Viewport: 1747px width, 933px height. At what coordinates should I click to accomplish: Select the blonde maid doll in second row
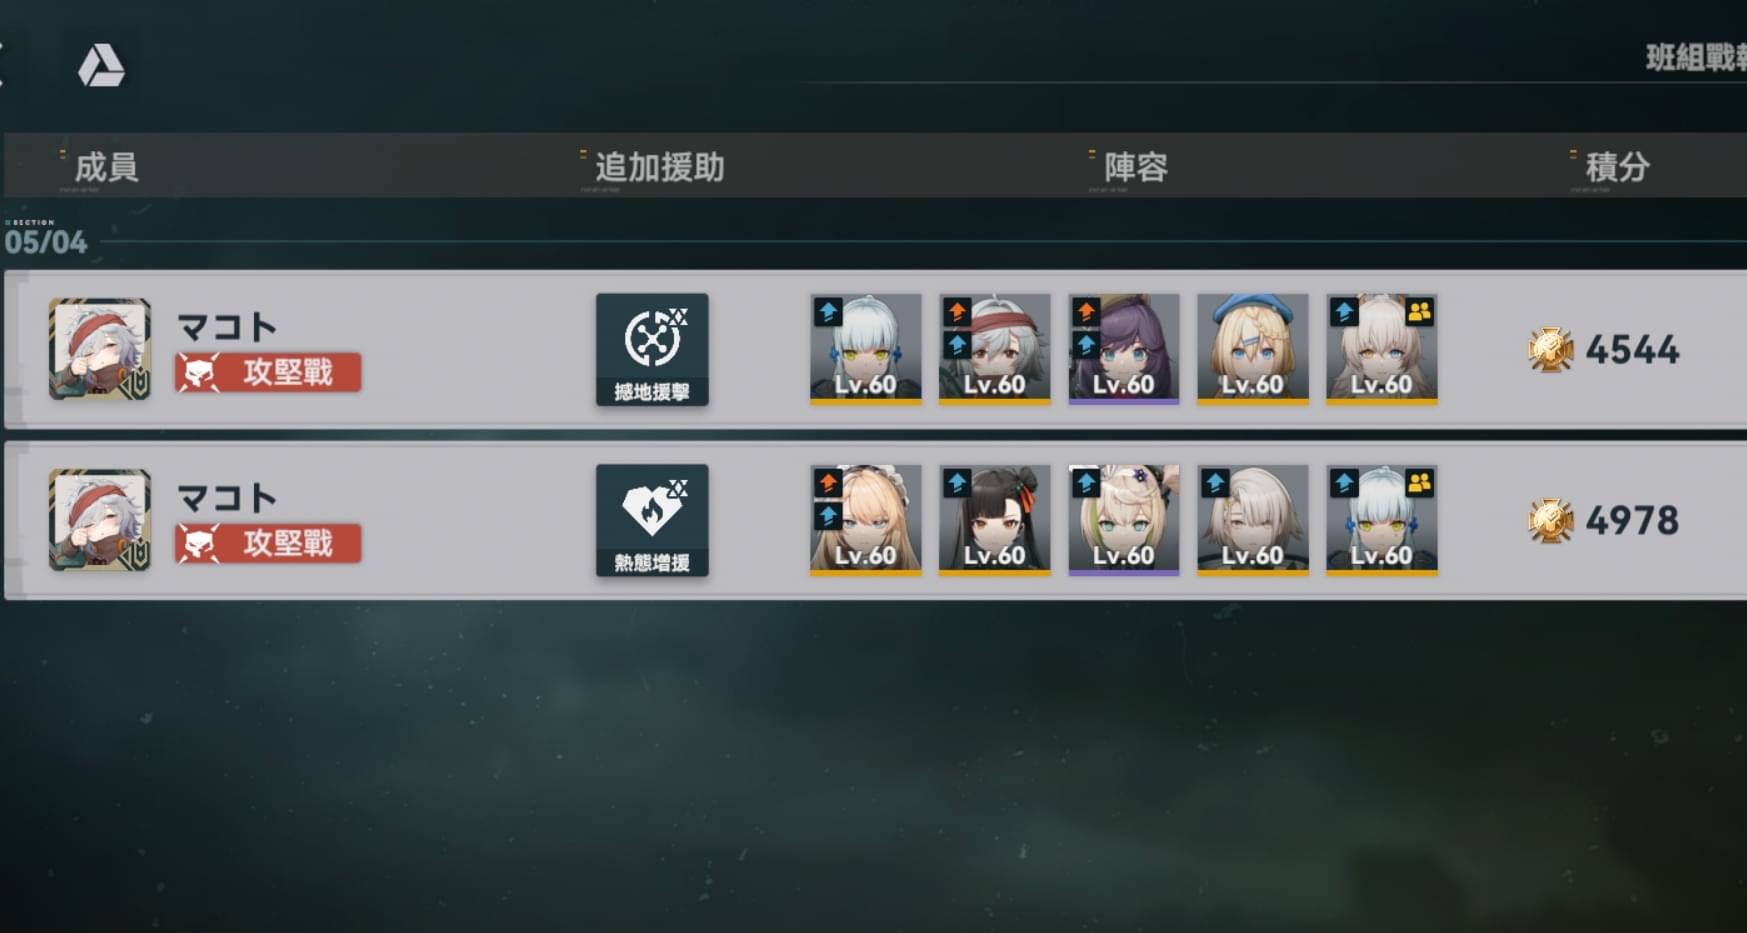865,520
